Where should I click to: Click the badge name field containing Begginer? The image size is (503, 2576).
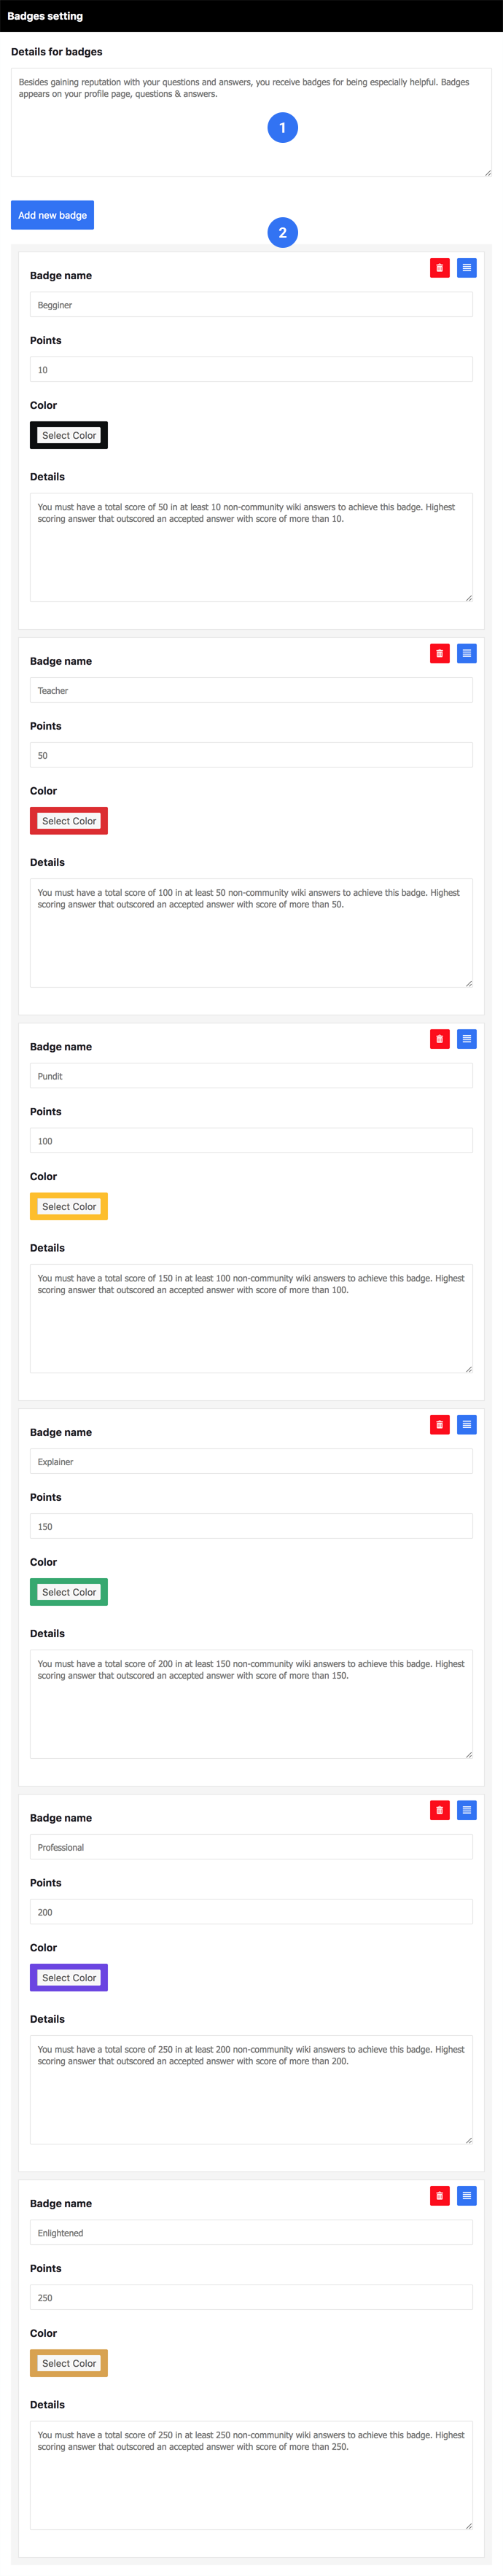point(251,305)
